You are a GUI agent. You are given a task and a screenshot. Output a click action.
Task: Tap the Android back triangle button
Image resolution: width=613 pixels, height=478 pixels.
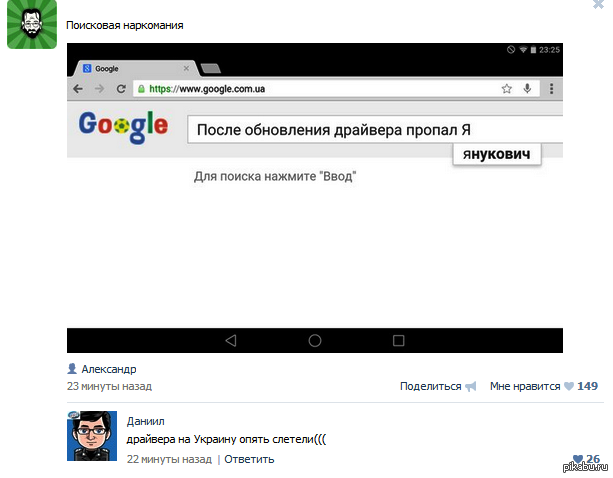click(x=231, y=340)
